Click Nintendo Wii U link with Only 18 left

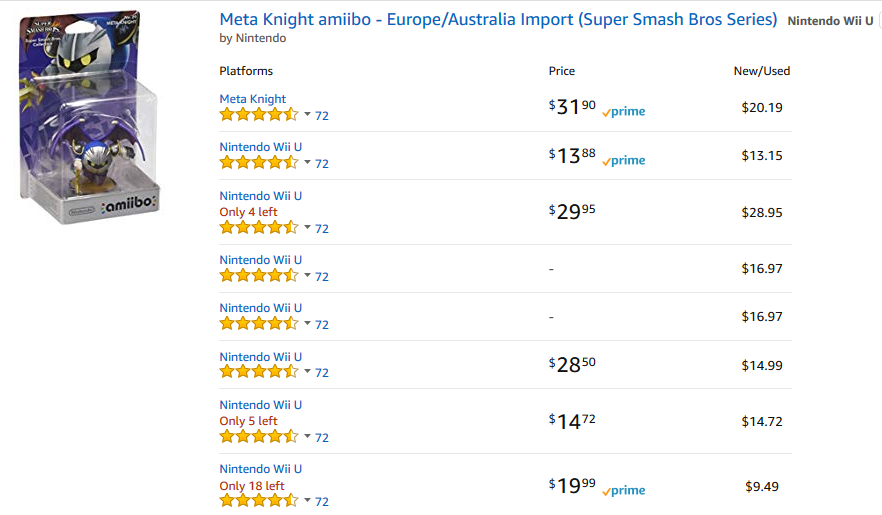click(x=260, y=469)
